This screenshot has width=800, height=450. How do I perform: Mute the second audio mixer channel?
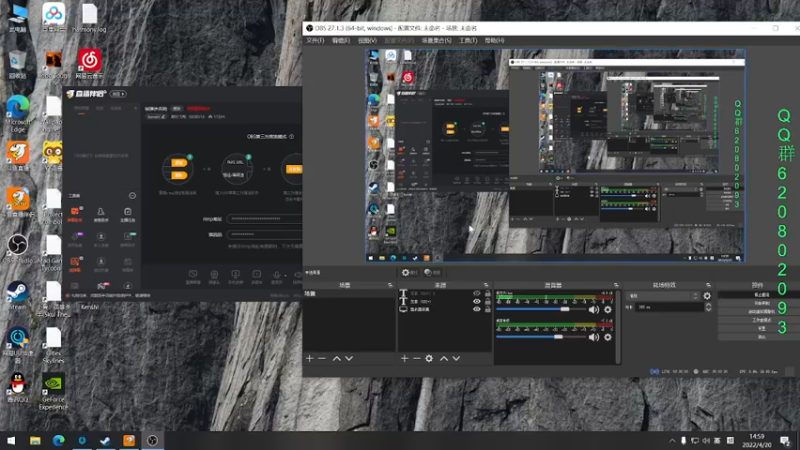594,337
